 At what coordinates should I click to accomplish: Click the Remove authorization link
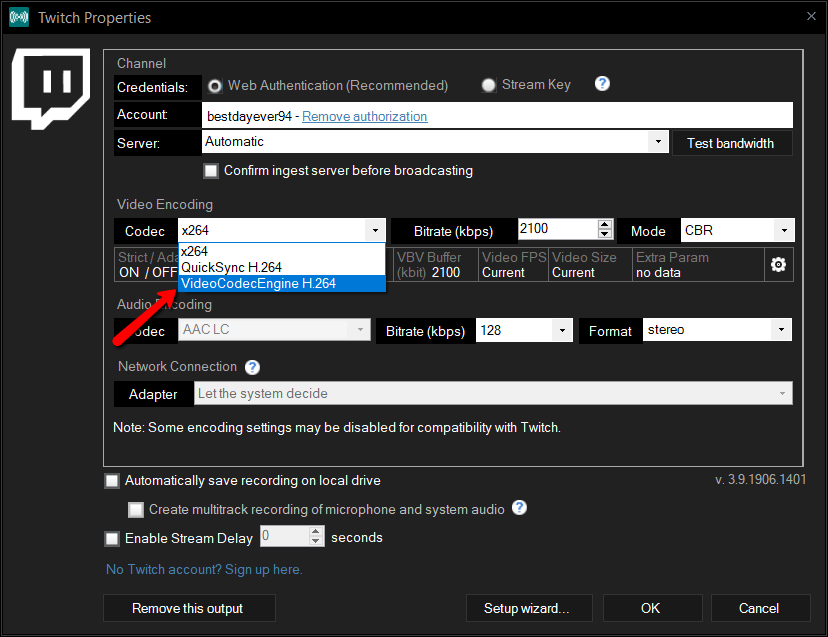364,117
